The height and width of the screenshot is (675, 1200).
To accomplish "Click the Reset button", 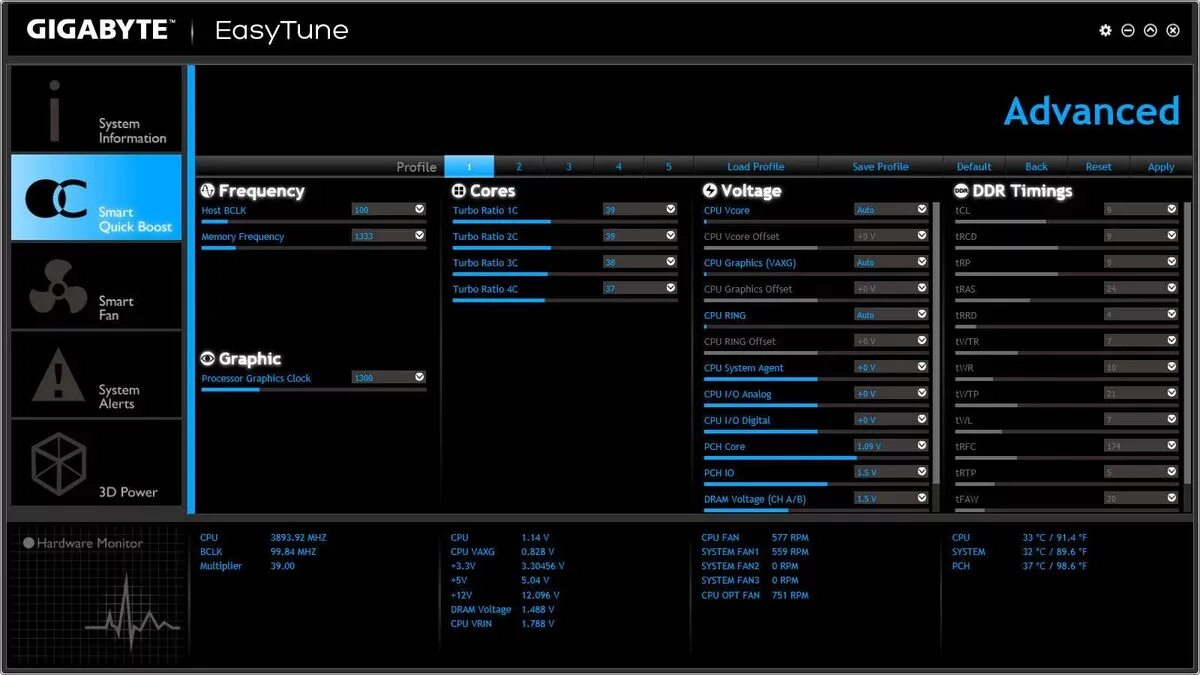I will point(1099,166).
